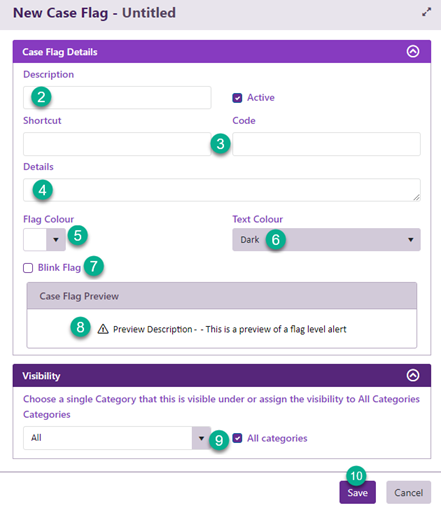Collapse the Case Flag Details section

413,51
